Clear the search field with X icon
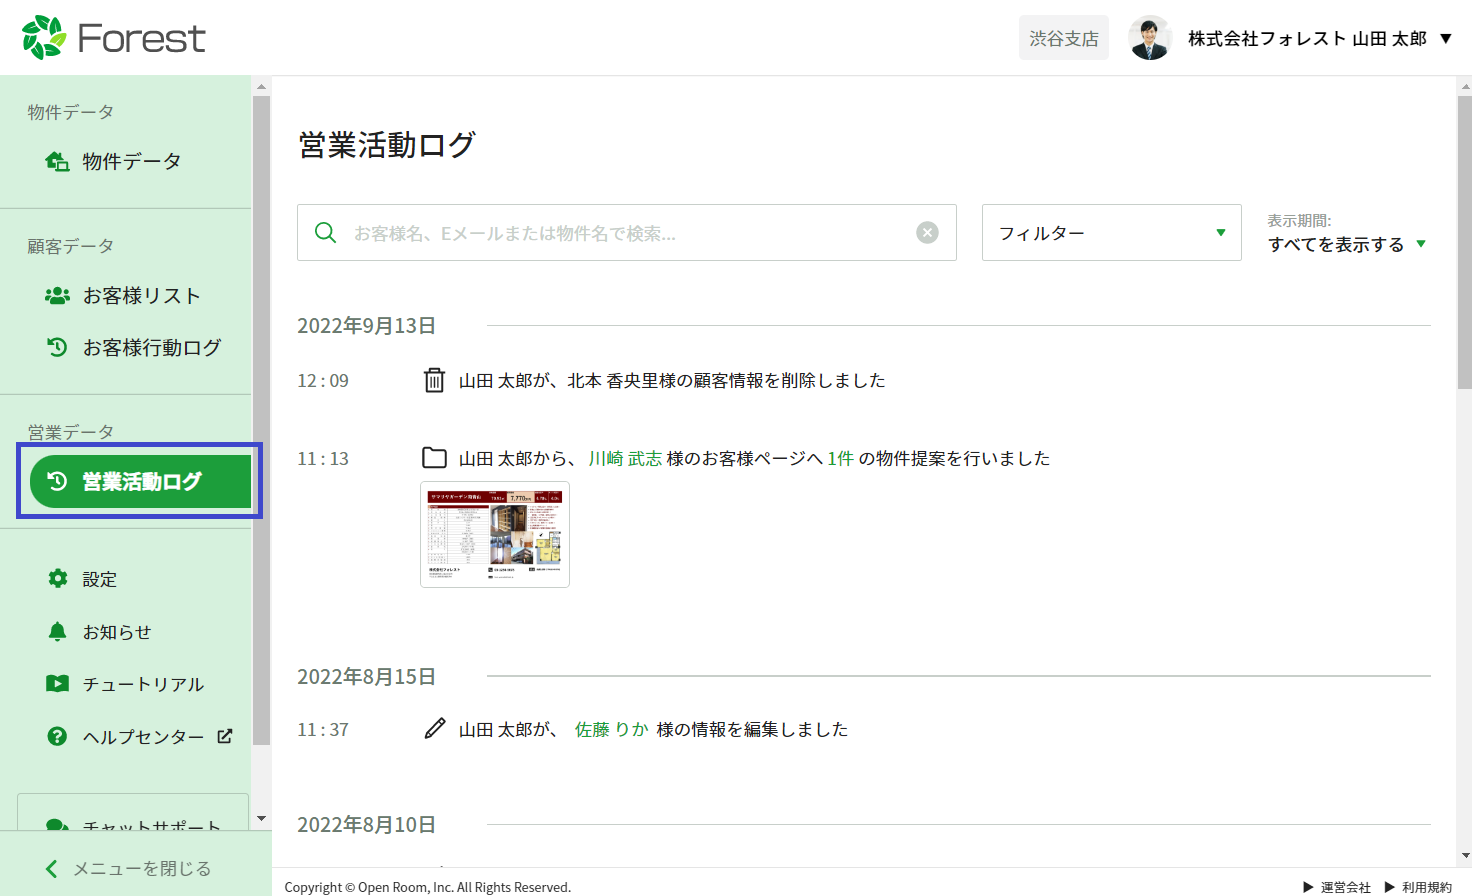This screenshot has width=1472, height=896. pyautogui.click(x=927, y=233)
